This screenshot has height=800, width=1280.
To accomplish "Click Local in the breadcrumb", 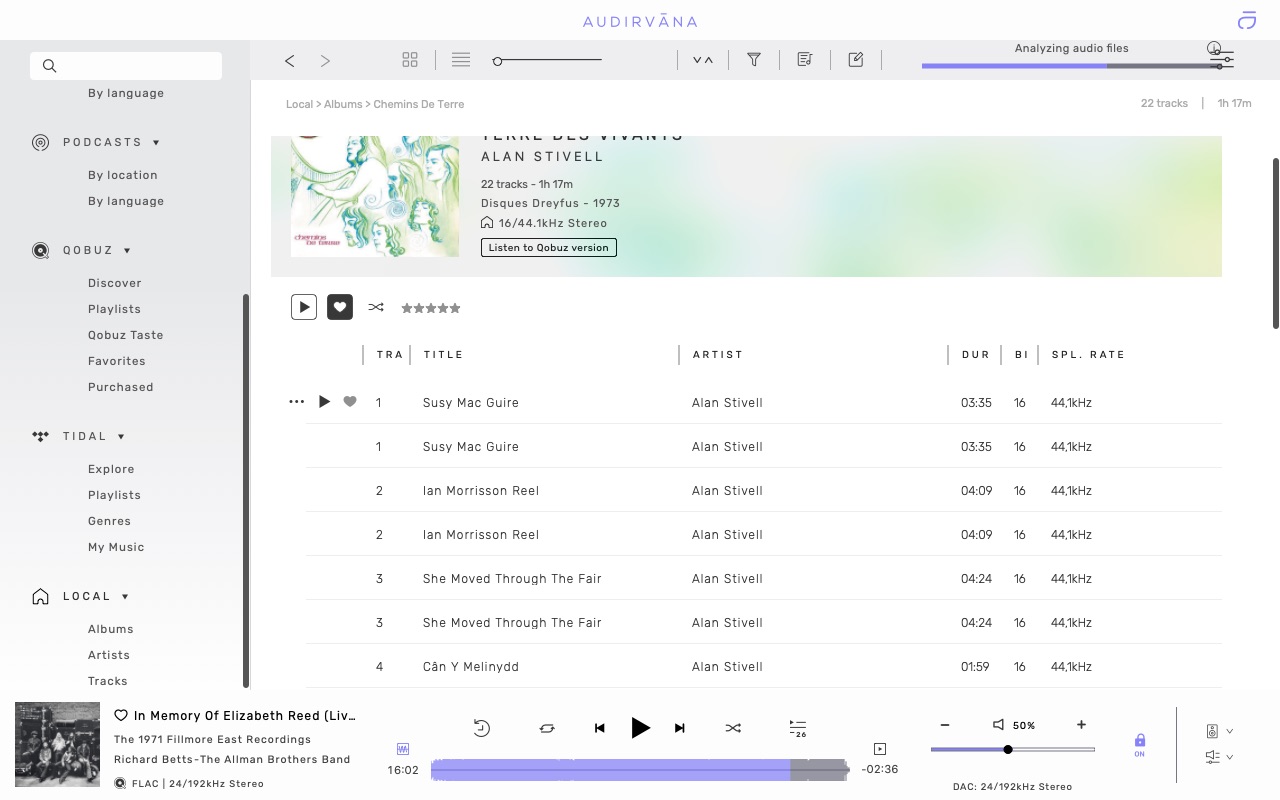I will [x=299, y=104].
